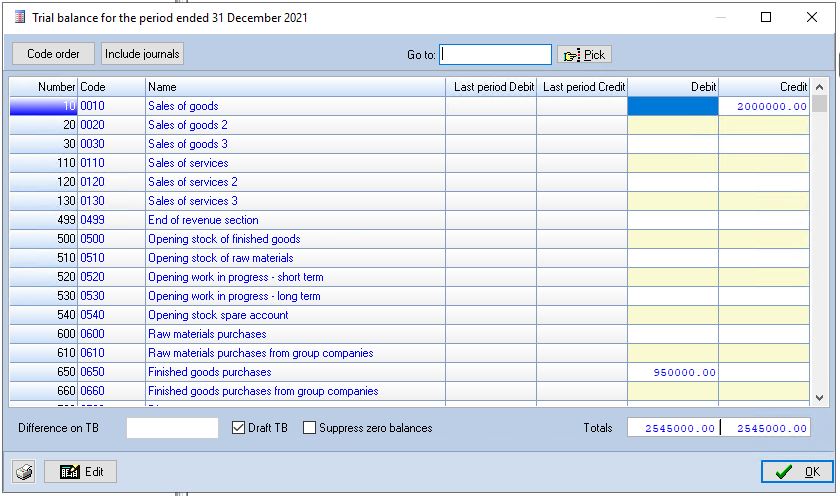Click the Last period Debit column header

click(x=491, y=87)
